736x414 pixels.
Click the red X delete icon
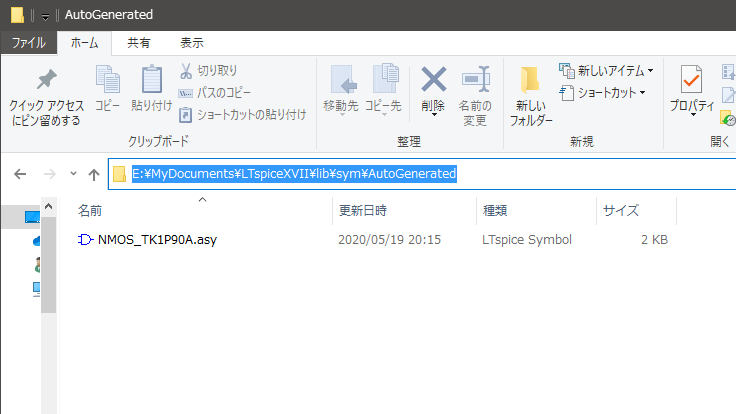433,79
